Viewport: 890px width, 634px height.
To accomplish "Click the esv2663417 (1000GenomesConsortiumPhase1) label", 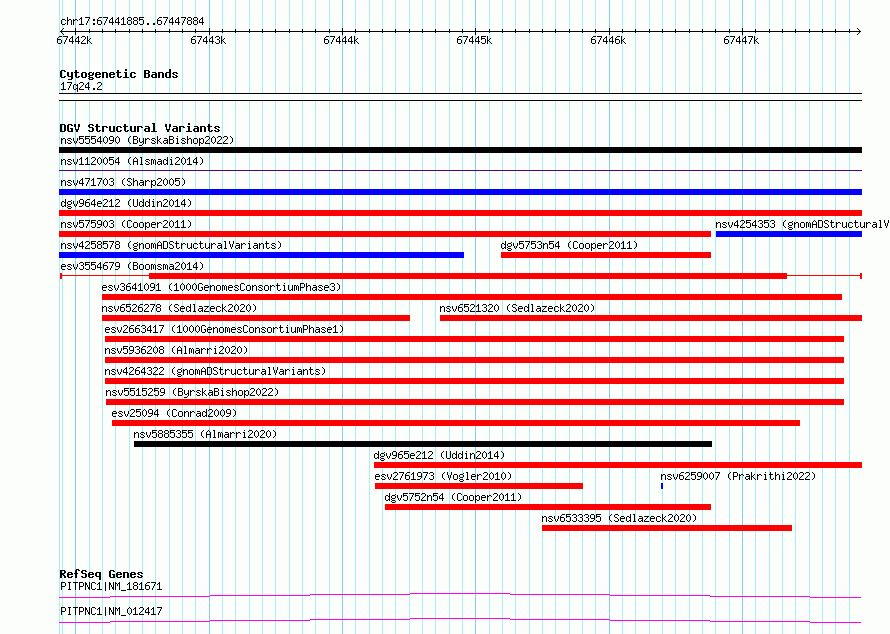I will tap(224, 329).
